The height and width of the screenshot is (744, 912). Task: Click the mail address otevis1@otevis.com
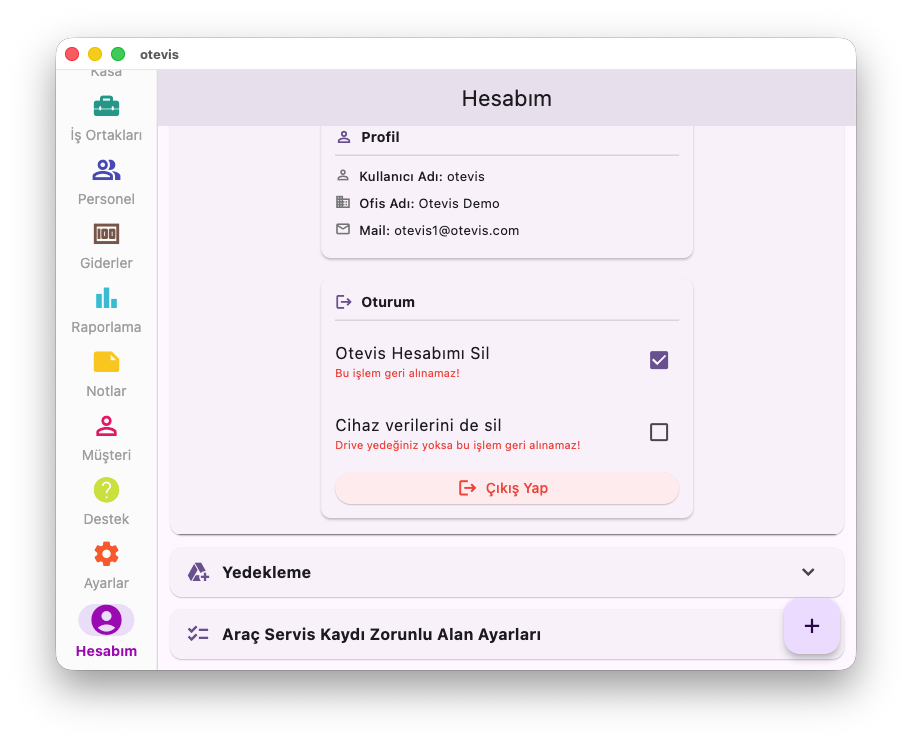[x=456, y=231]
